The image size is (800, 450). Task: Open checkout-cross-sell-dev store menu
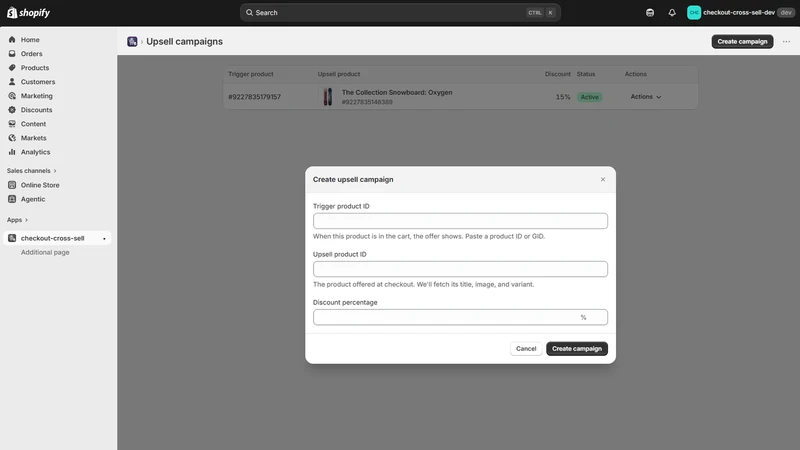coord(740,13)
